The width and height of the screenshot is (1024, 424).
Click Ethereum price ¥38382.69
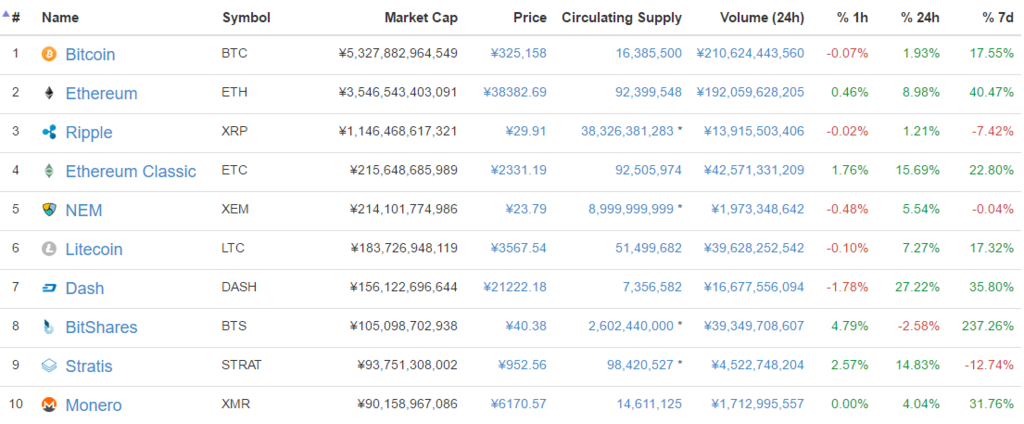(x=515, y=92)
